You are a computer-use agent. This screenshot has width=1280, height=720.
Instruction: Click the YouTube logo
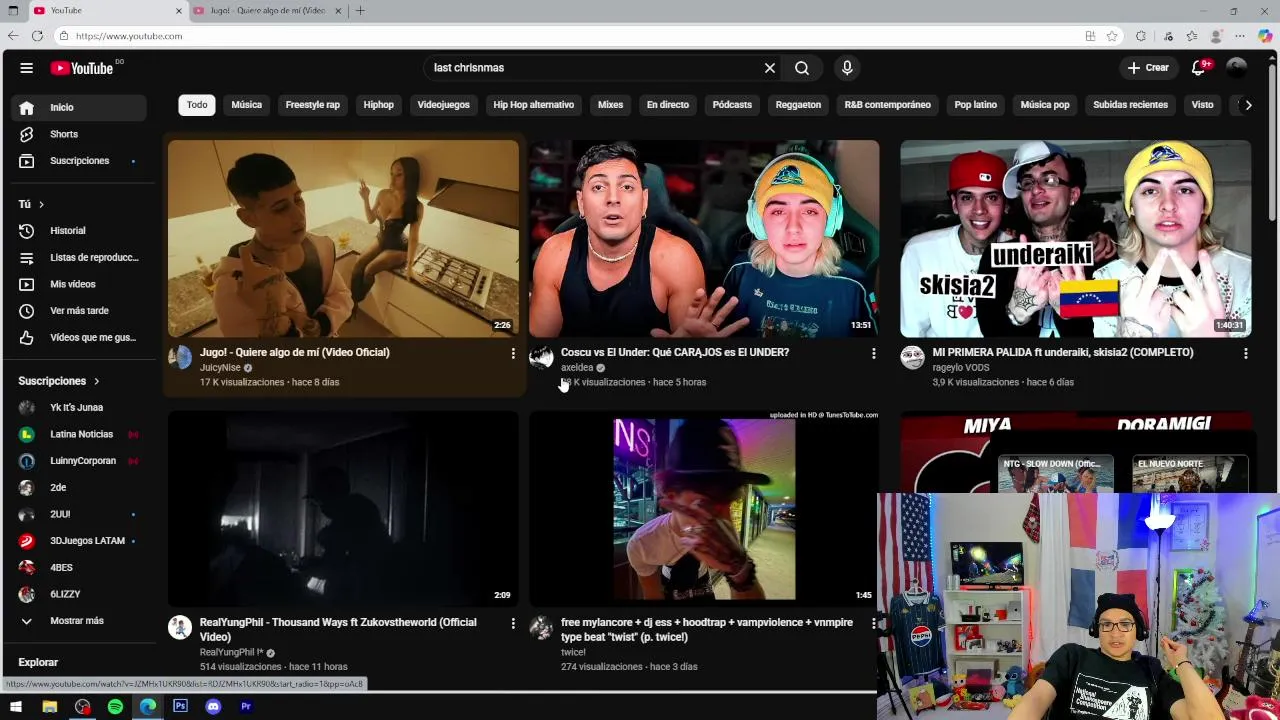pyautogui.click(x=82, y=68)
